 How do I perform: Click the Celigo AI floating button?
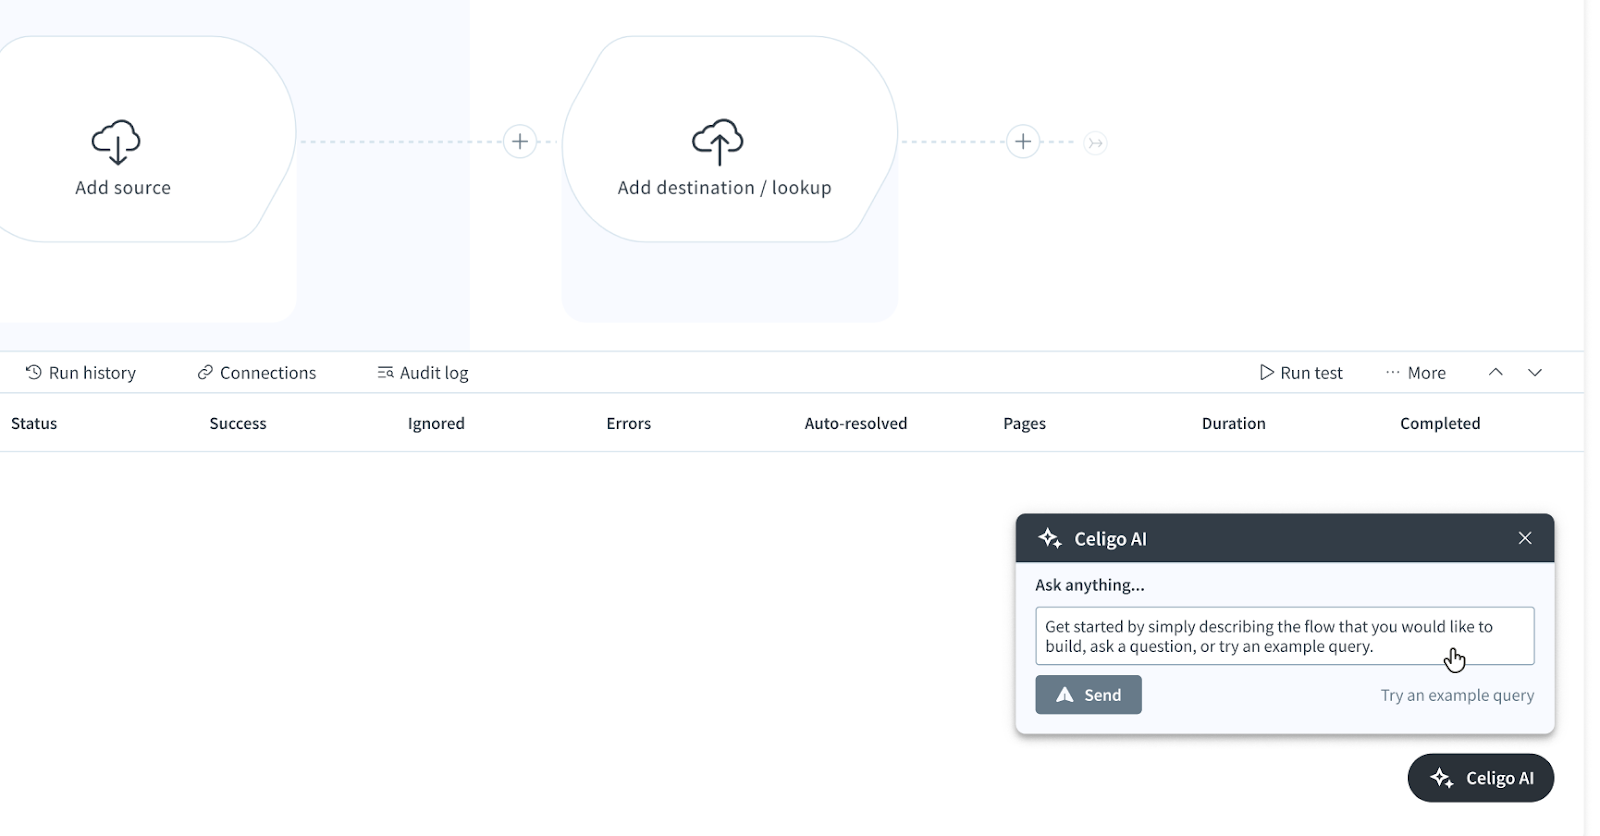[1481, 778]
